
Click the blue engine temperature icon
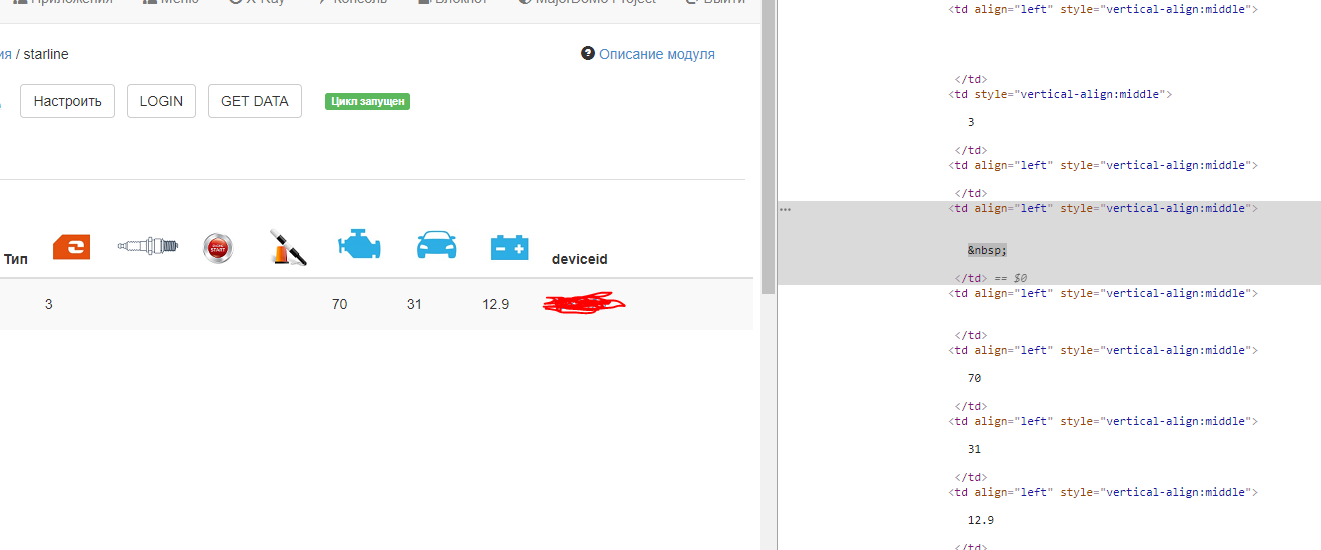[359, 245]
